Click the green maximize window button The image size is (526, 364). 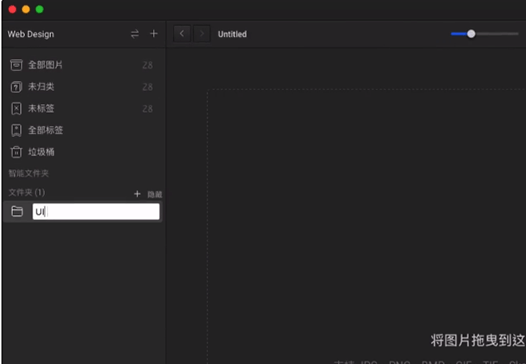(40, 9)
